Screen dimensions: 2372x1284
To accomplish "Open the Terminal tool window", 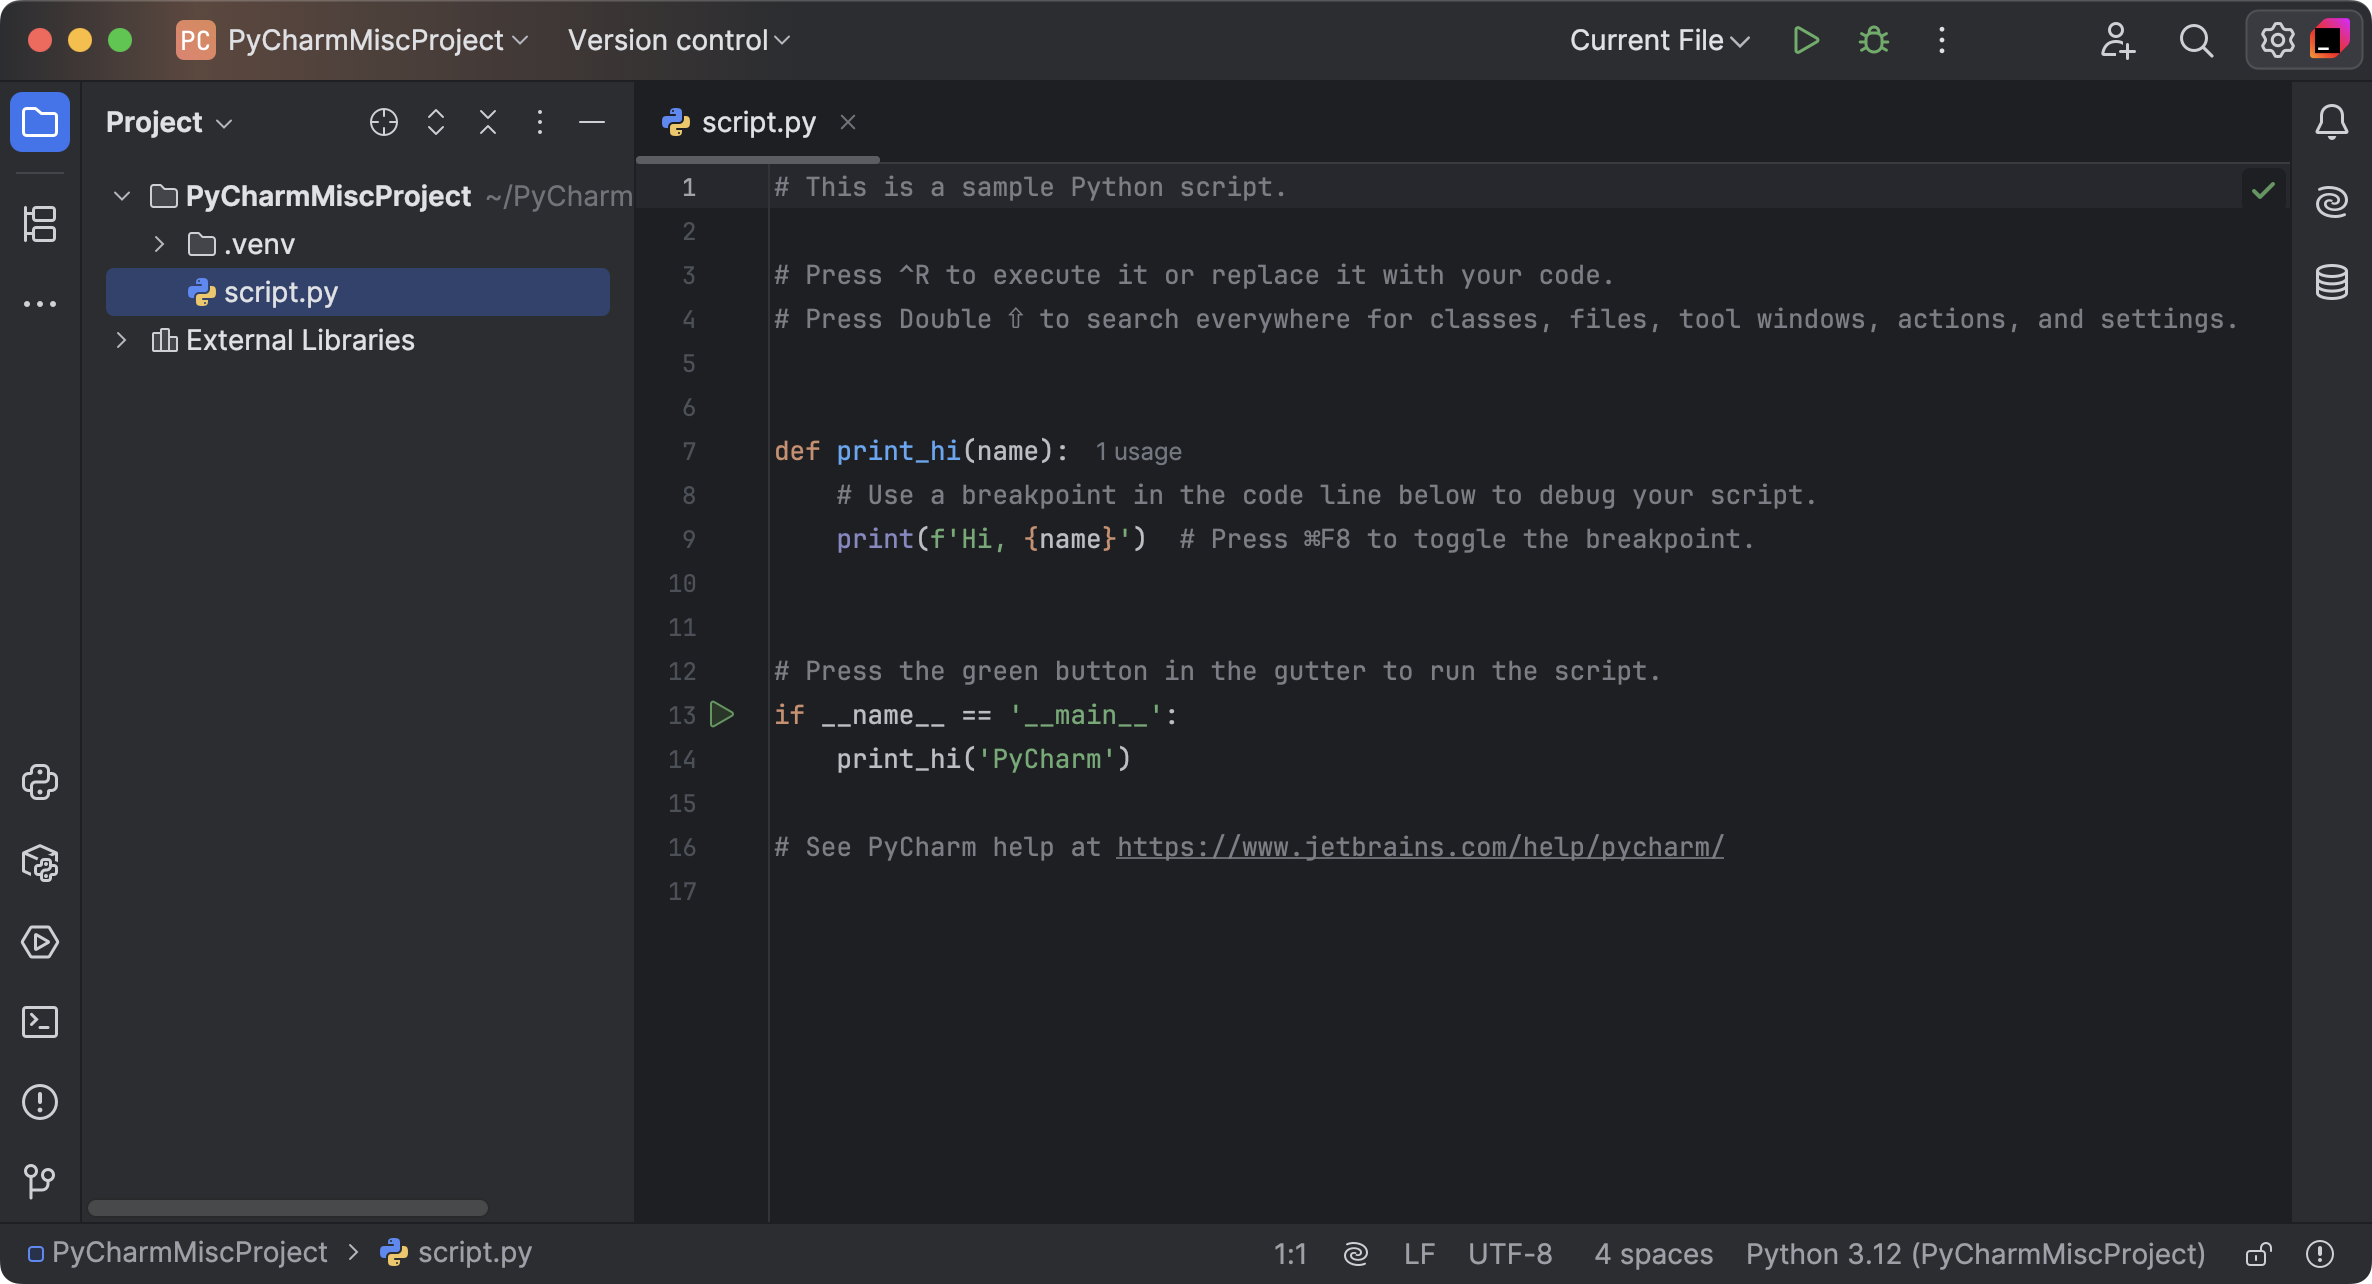I will (40, 1022).
